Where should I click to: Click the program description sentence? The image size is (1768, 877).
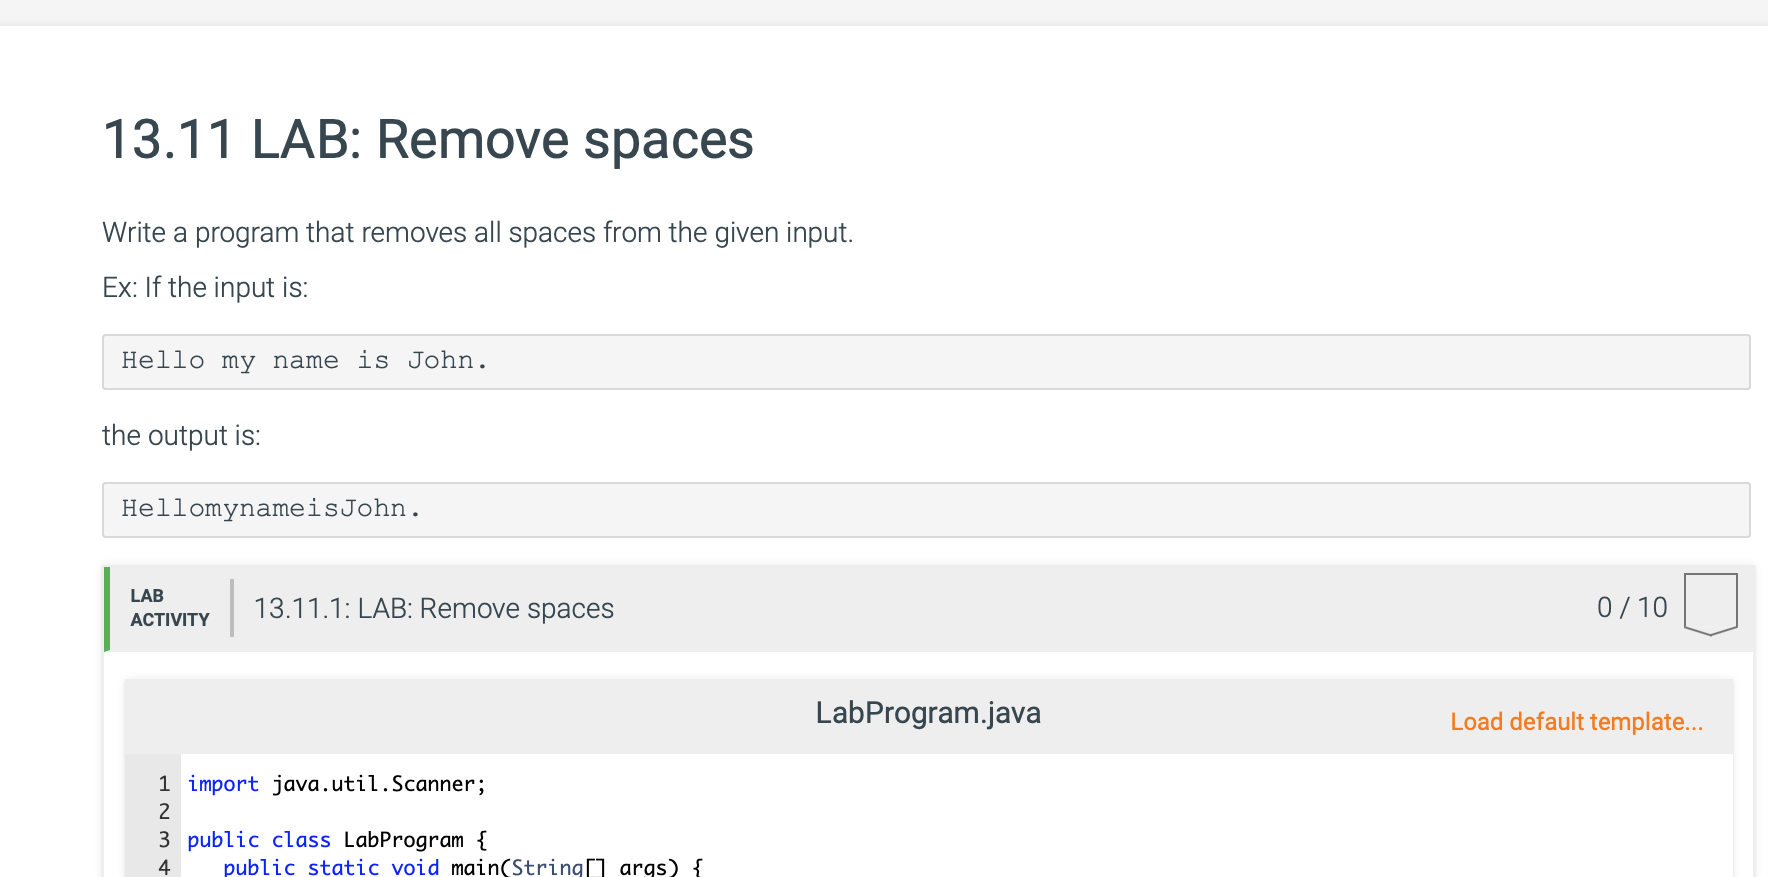click(x=478, y=233)
